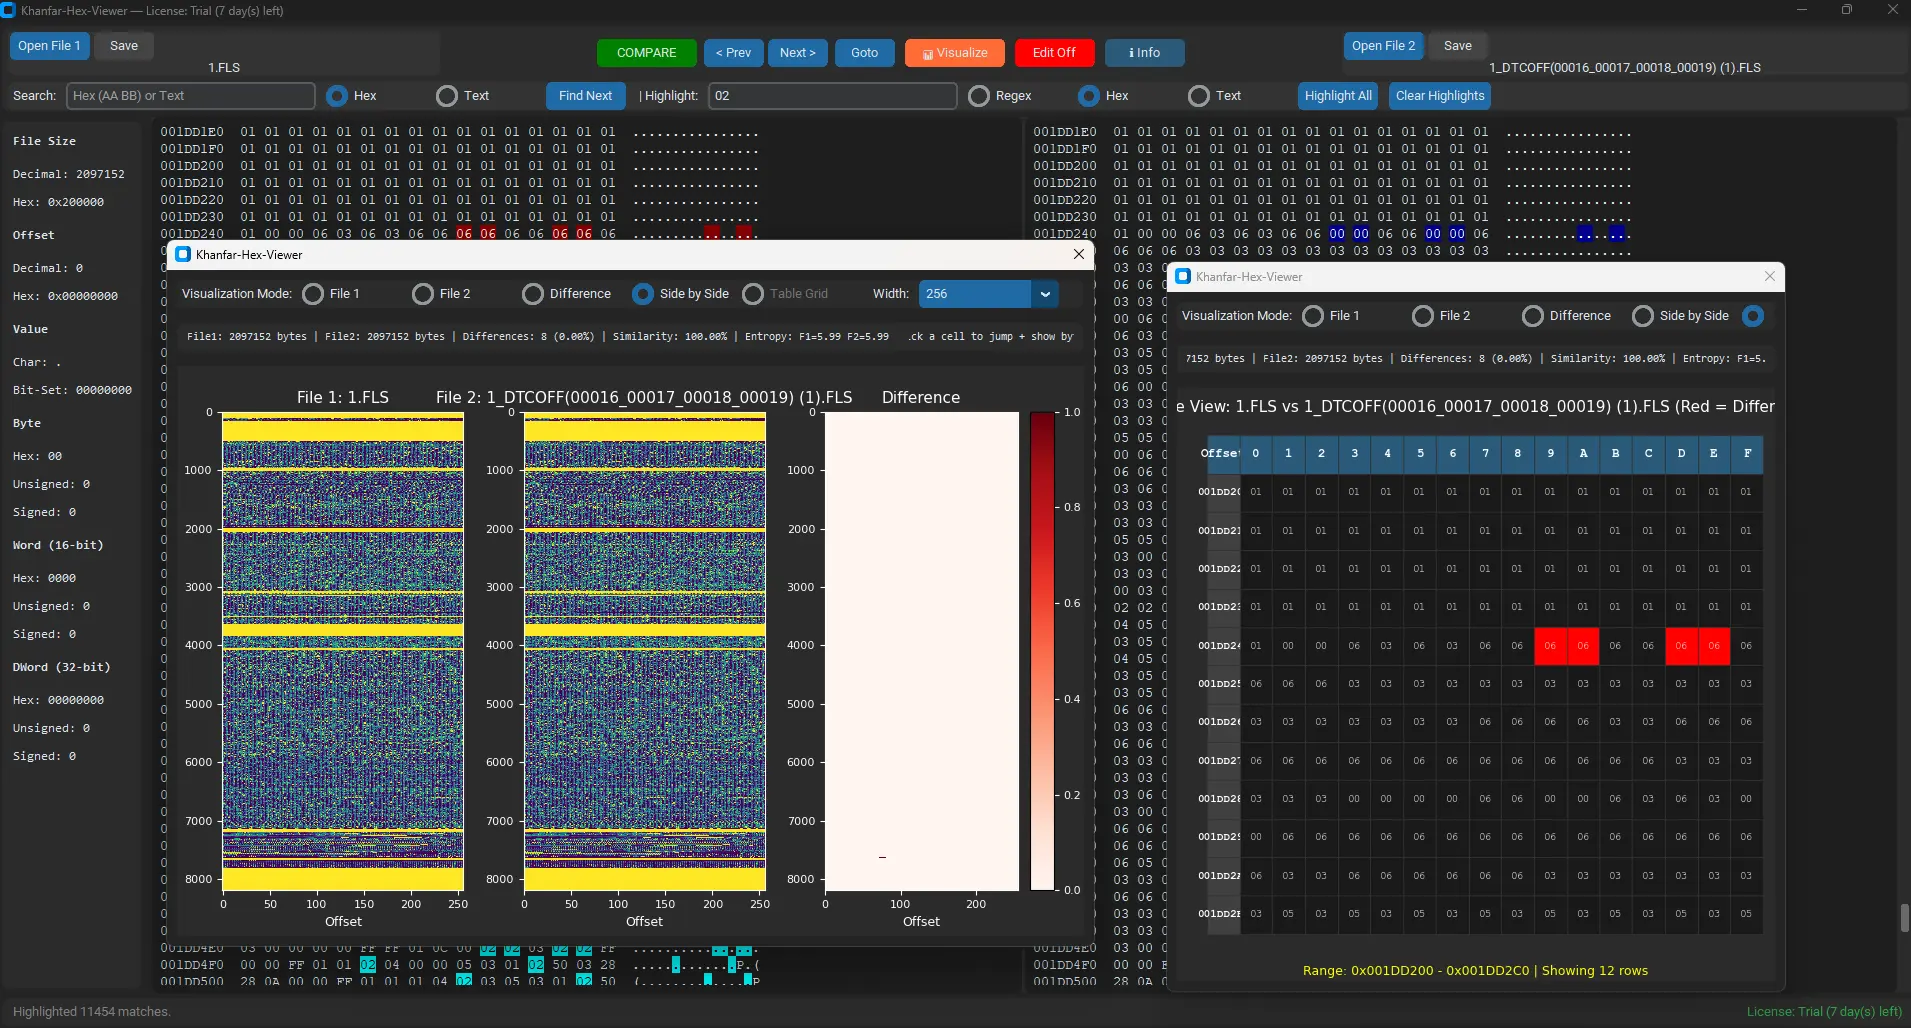The image size is (1911, 1028).
Task: Open the Goto offset dialog
Action: point(863,52)
